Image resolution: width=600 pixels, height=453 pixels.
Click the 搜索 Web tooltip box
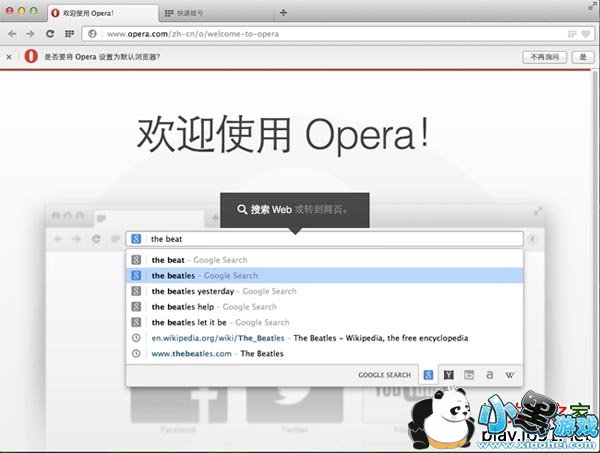295,210
